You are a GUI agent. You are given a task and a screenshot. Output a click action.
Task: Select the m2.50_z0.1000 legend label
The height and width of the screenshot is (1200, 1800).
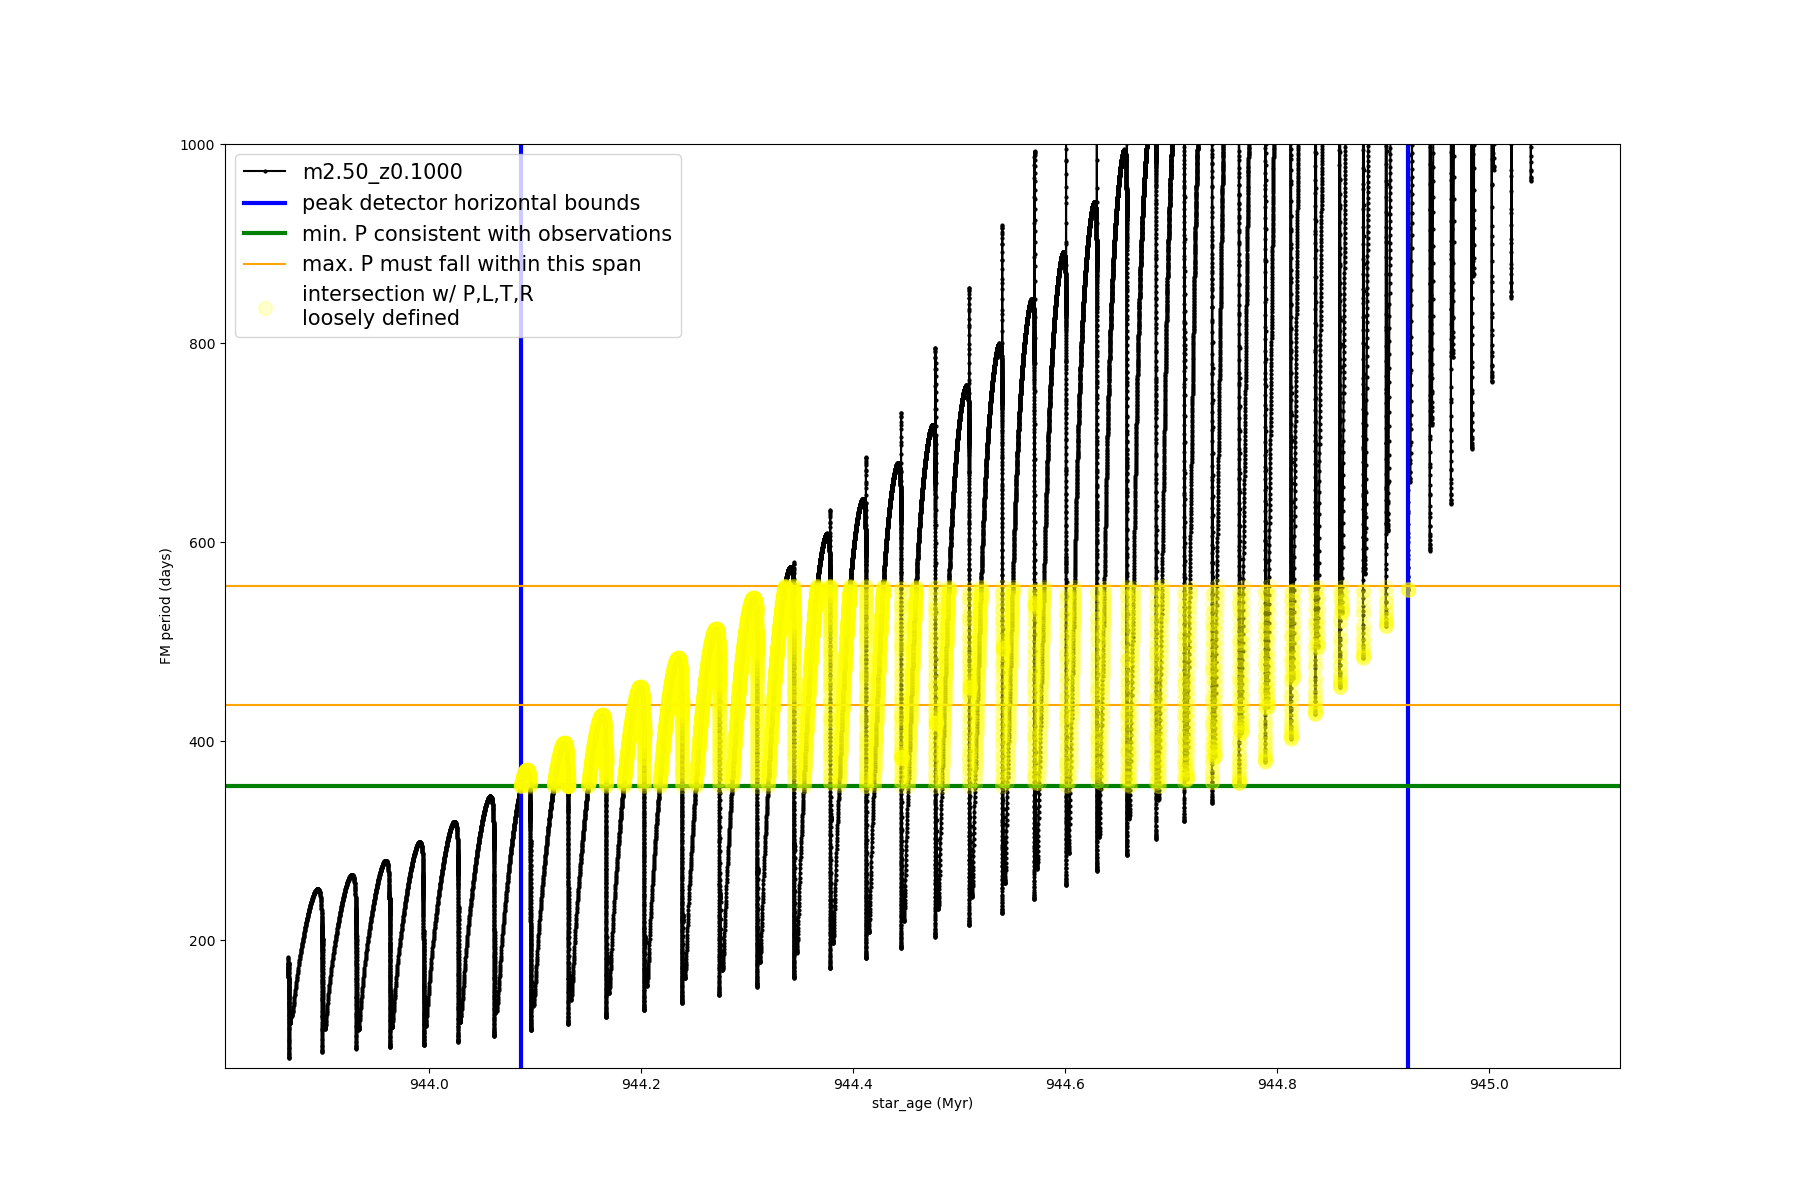(x=382, y=172)
